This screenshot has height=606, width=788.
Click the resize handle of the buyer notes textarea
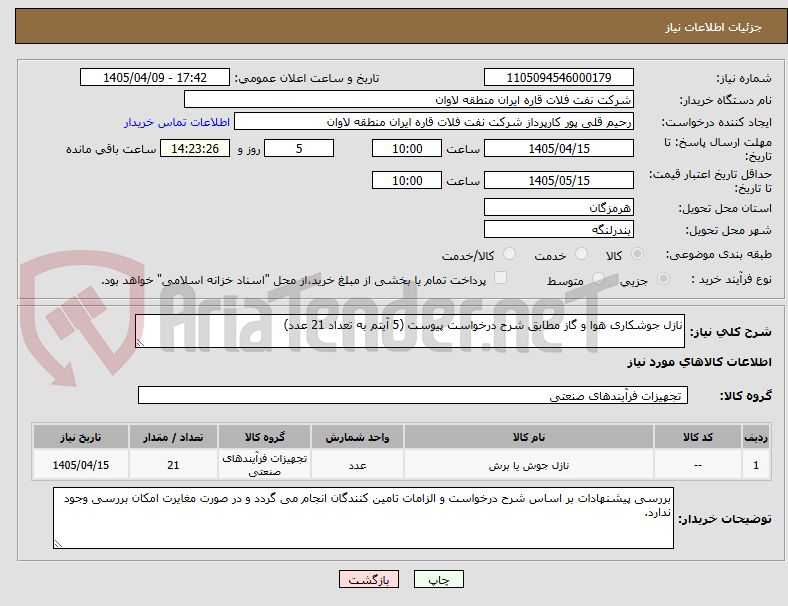(58, 544)
